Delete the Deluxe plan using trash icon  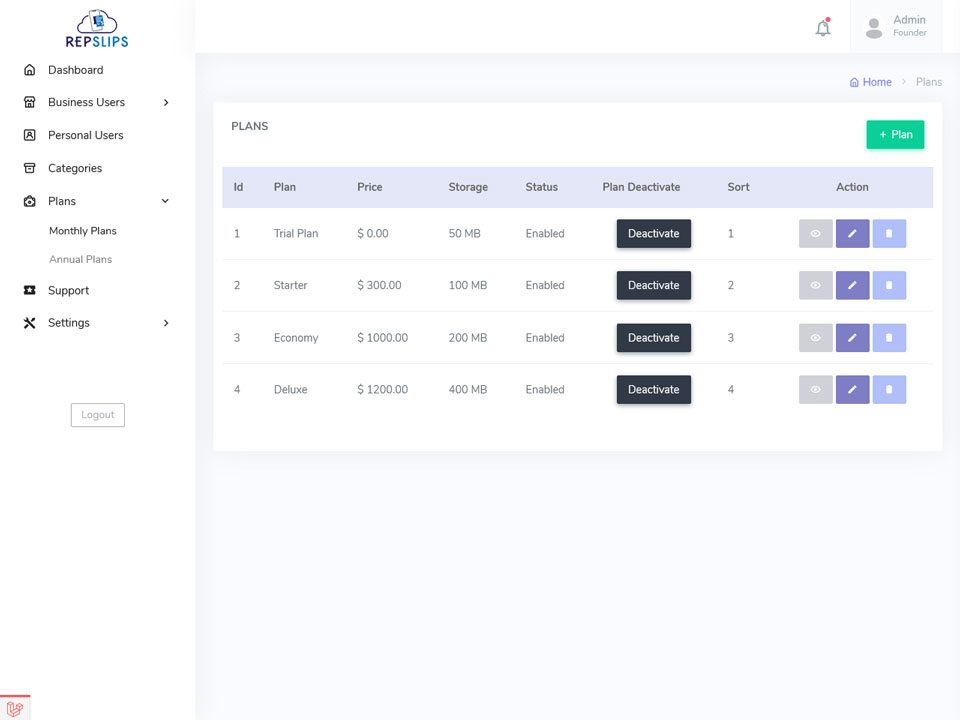tap(889, 389)
